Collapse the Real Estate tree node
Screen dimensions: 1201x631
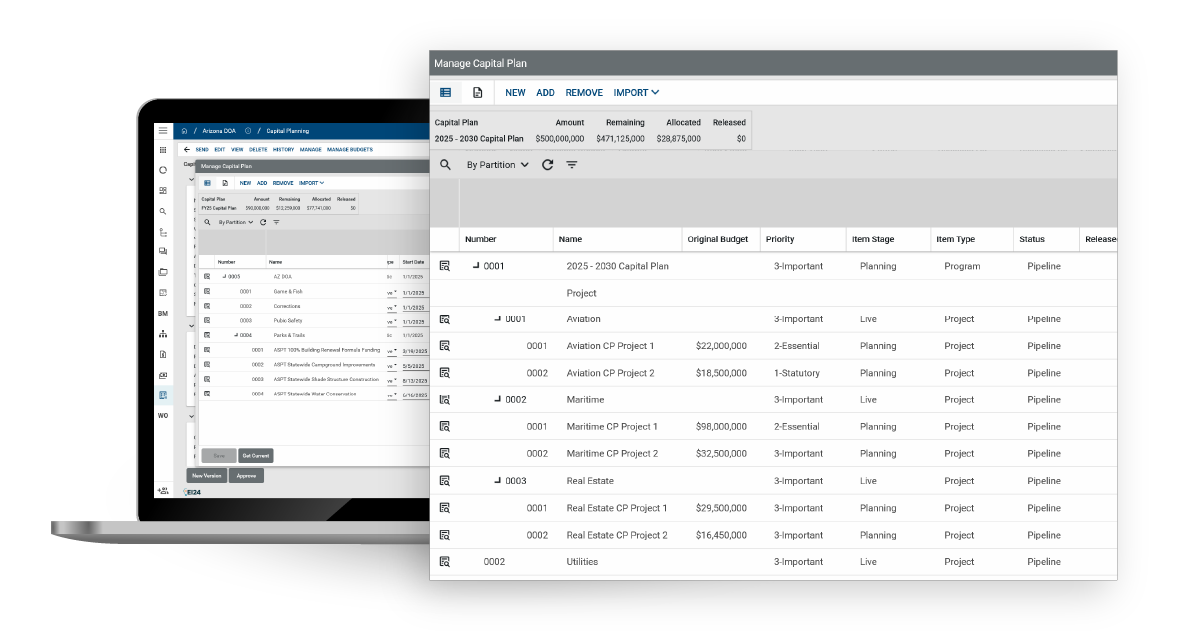pos(497,480)
